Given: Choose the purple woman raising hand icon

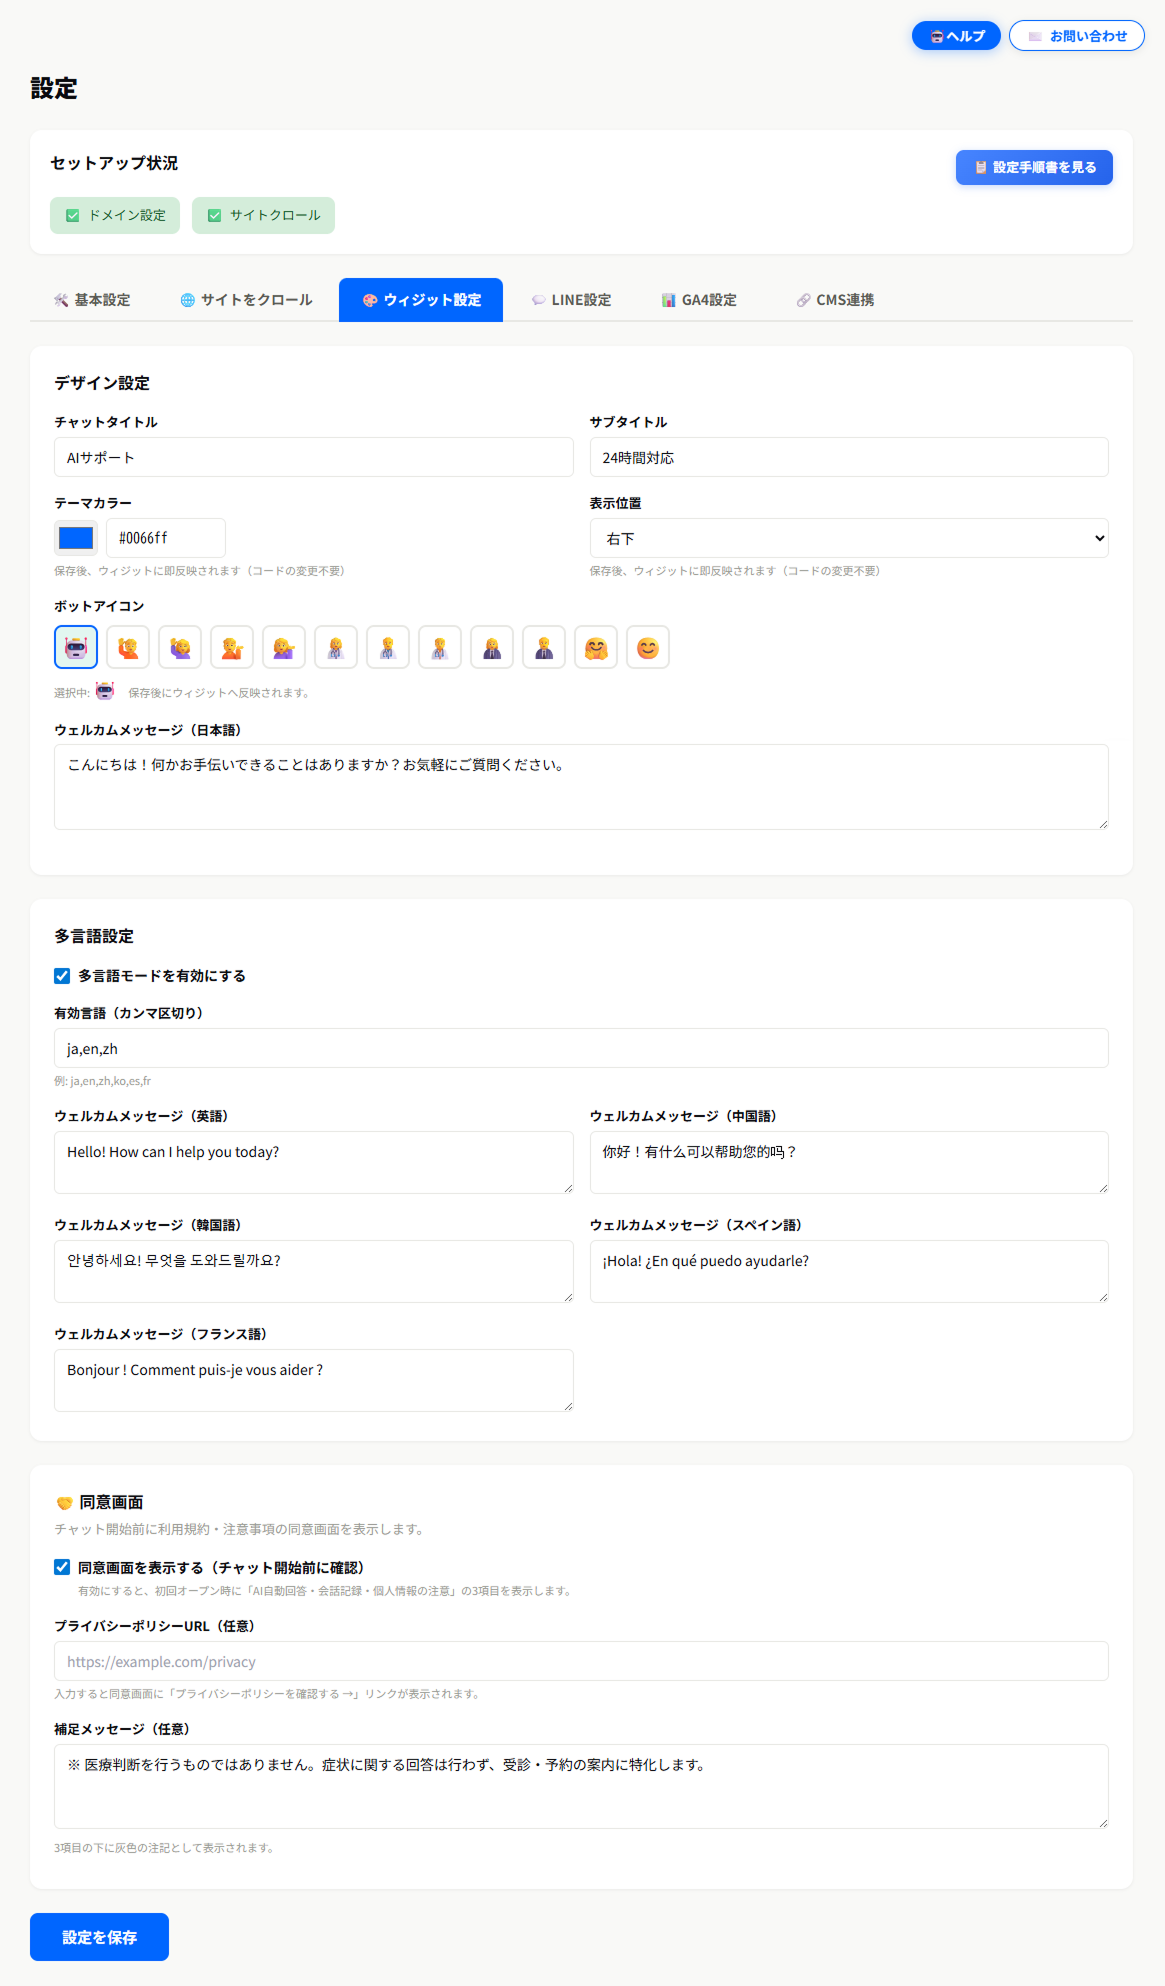Looking at the screenshot, I should pyautogui.click(x=180, y=647).
